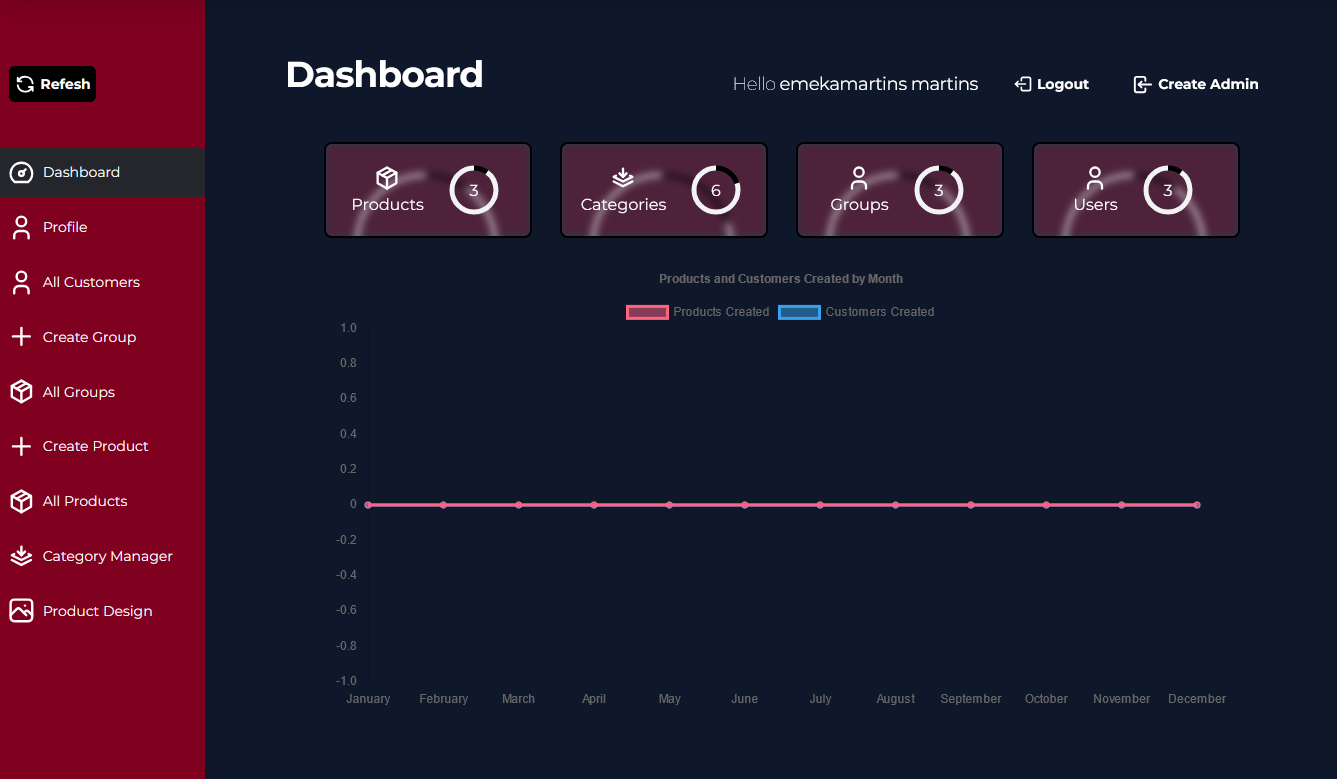Click the plus icon beside Create Group
Image resolution: width=1337 pixels, height=779 pixels.
[21, 337]
